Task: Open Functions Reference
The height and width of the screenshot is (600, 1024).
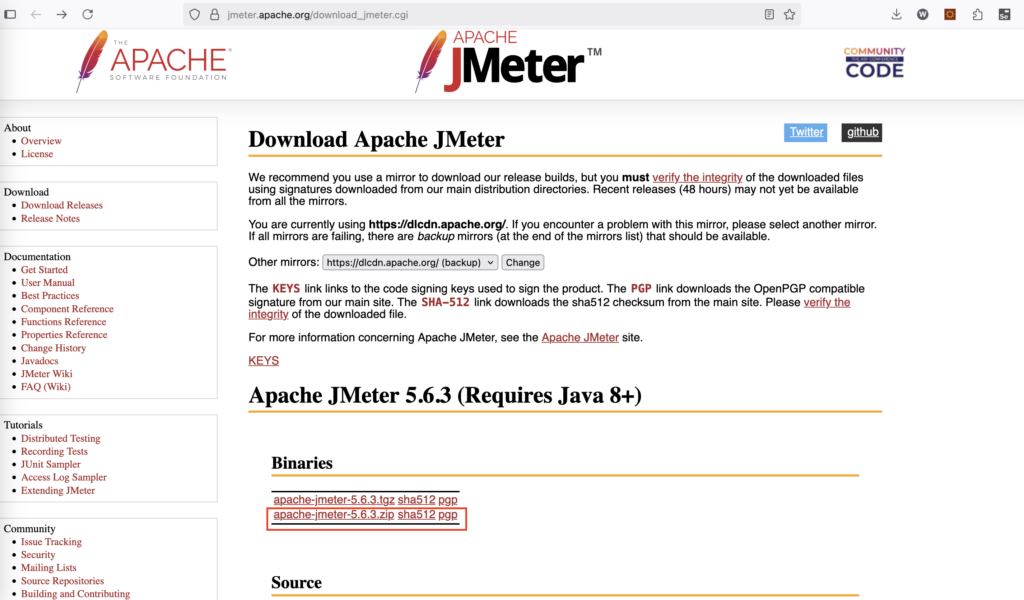Action: coord(63,322)
